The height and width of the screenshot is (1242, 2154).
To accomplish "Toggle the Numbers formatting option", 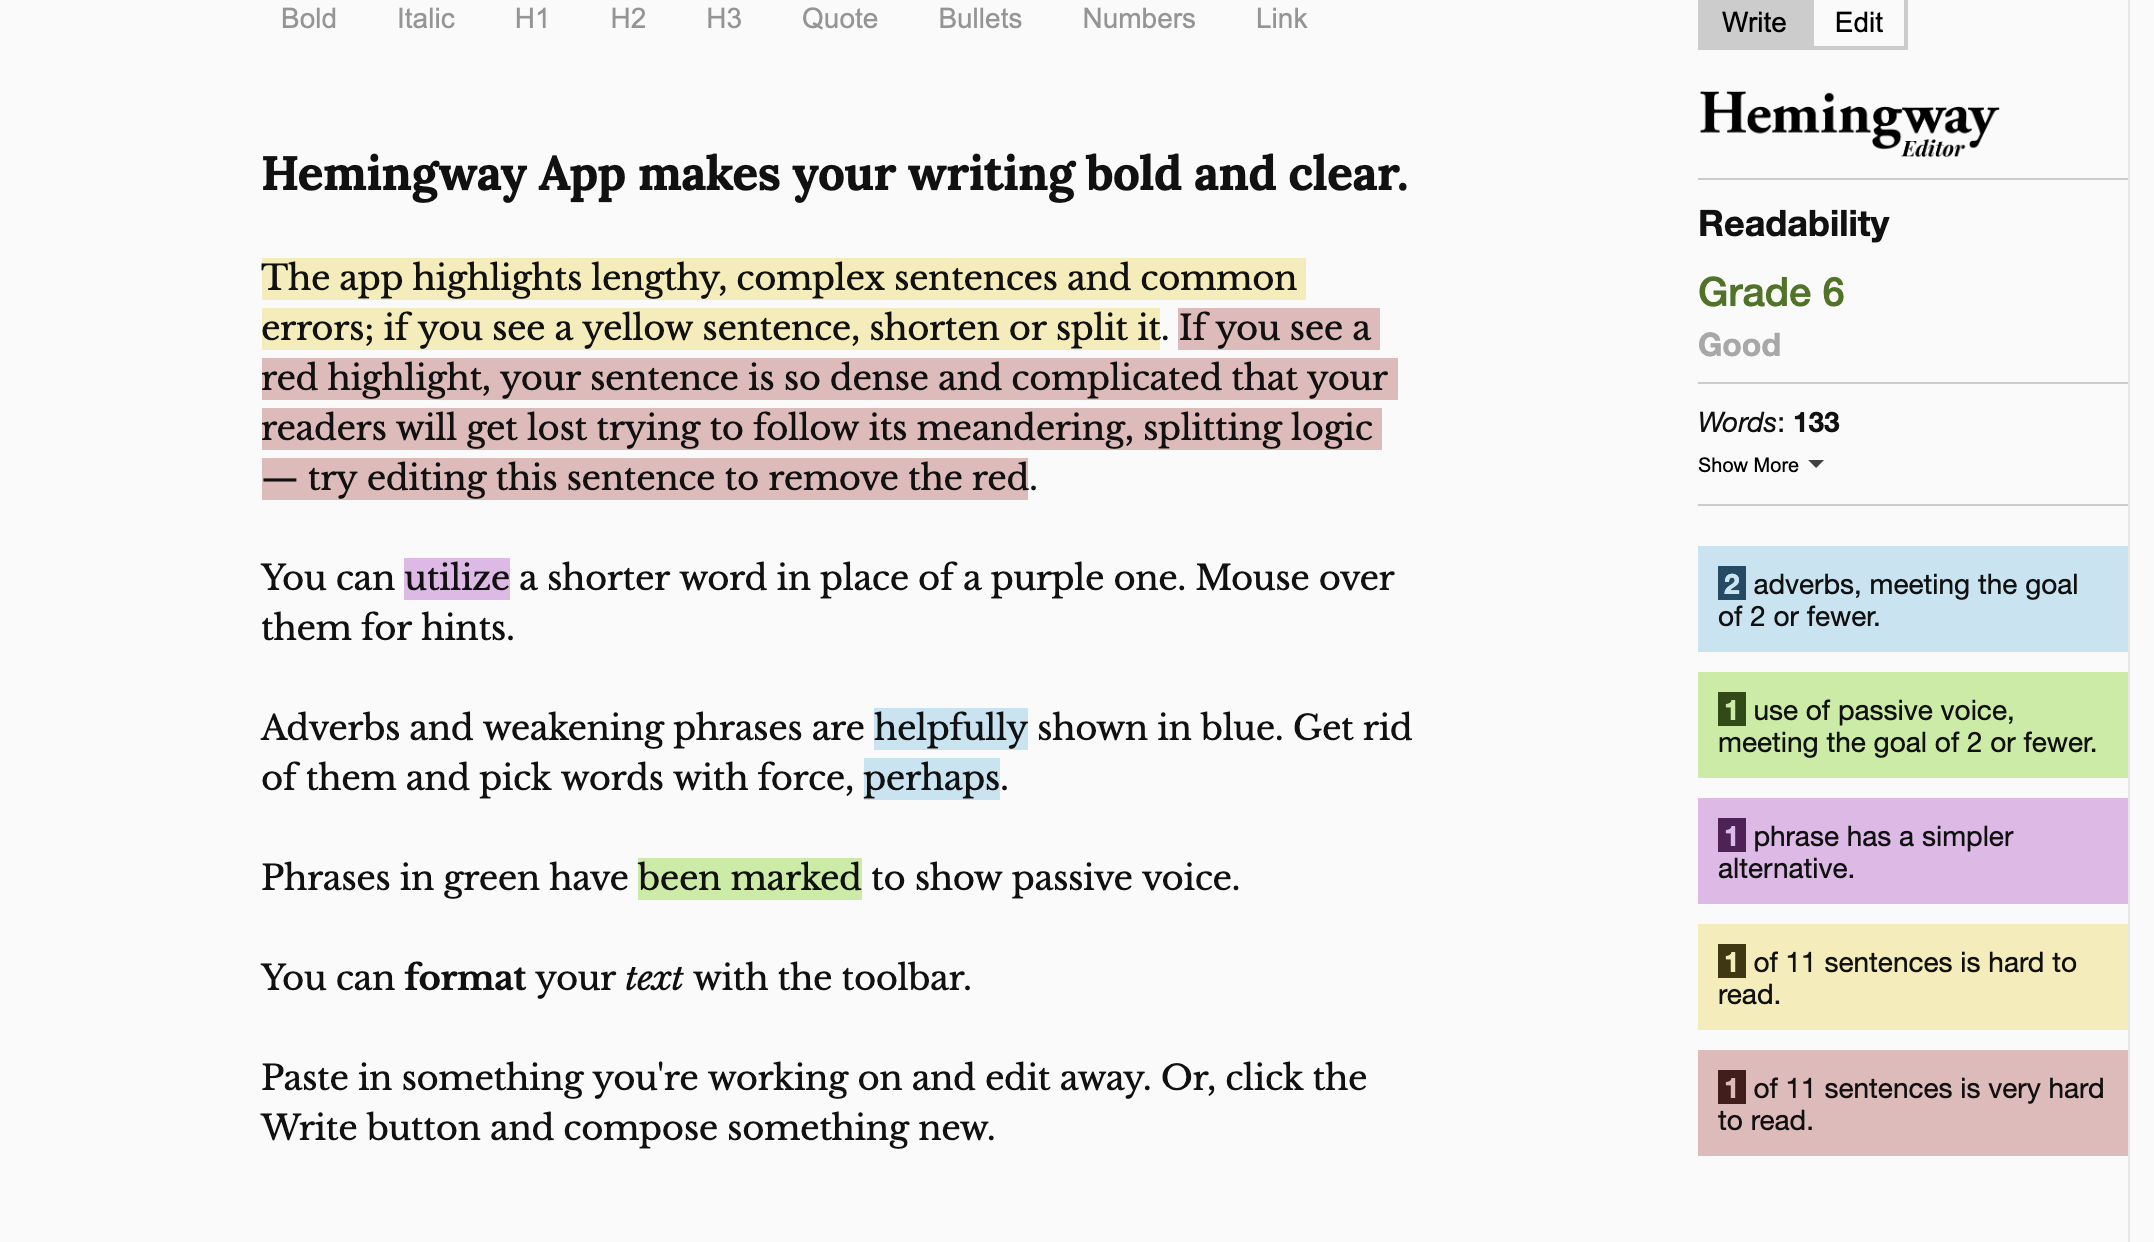I will [x=1136, y=19].
